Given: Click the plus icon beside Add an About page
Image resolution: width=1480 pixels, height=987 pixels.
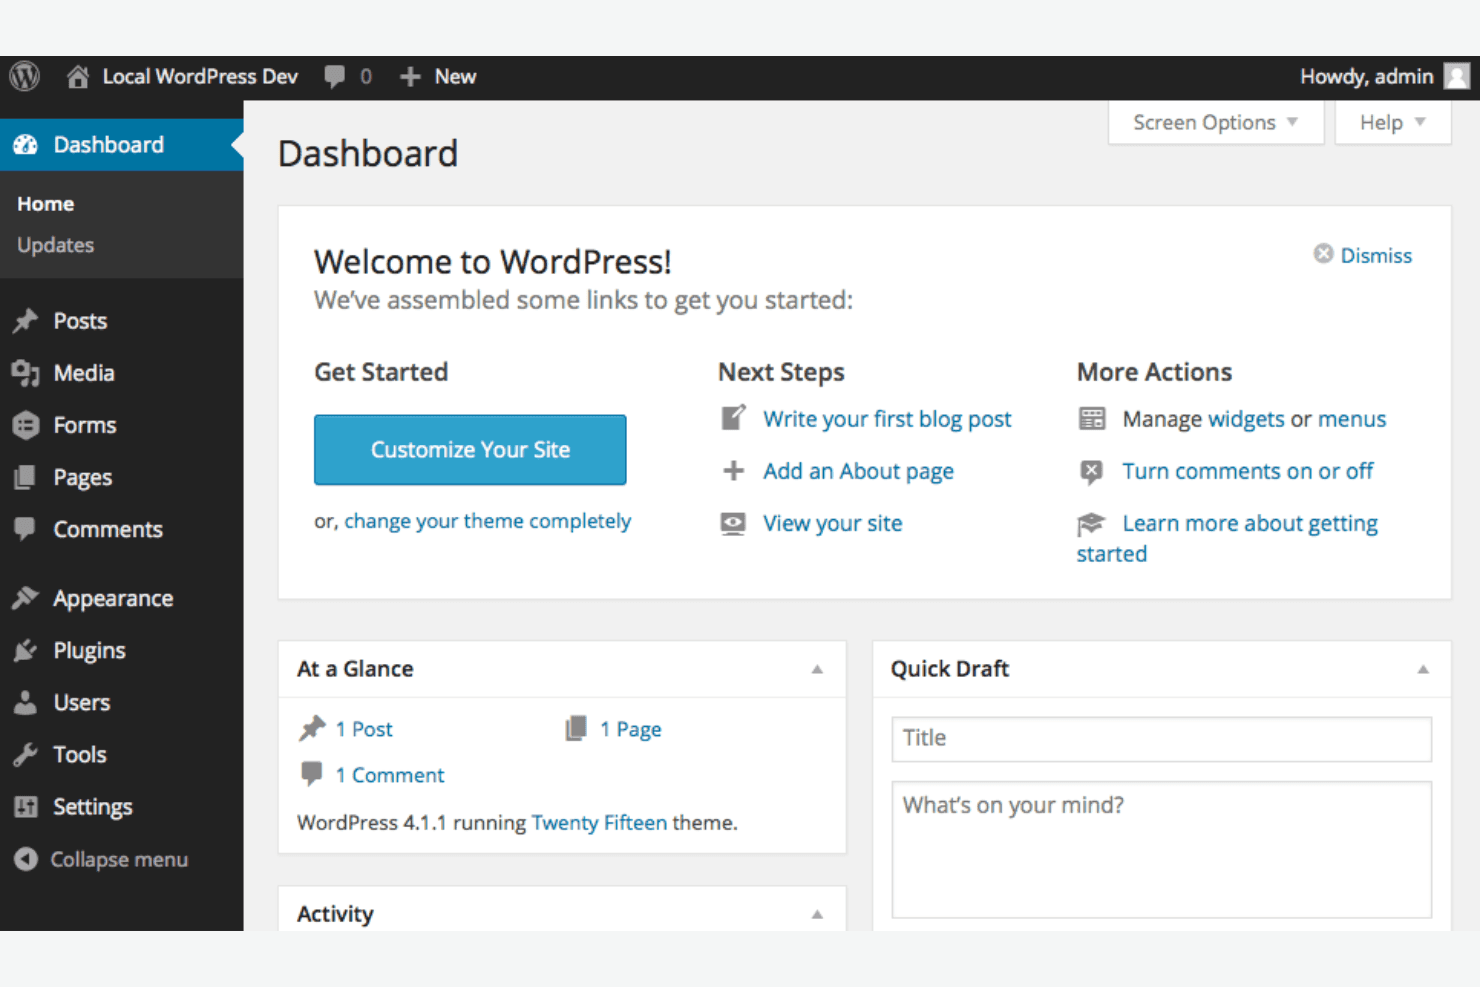Looking at the screenshot, I should coord(733,470).
